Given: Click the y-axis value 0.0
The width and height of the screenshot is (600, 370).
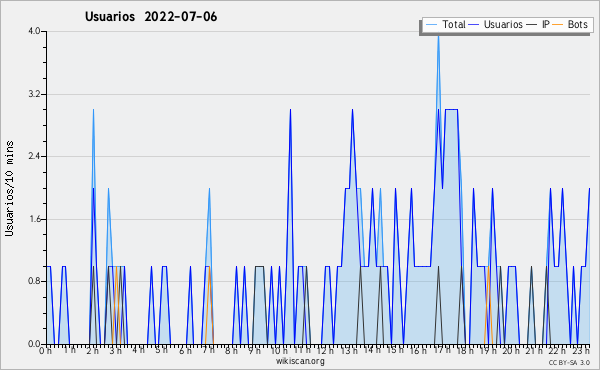Looking at the screenshot, I should point(34,344).
